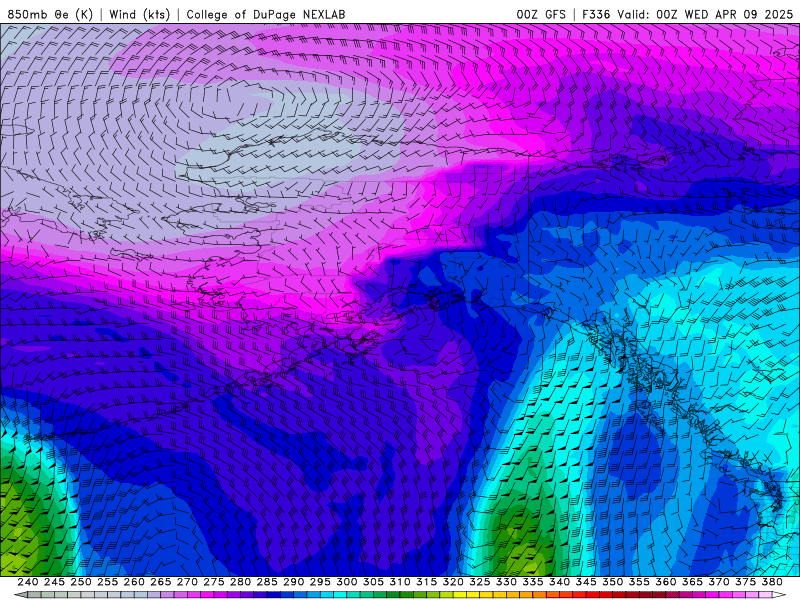Select the 320 value on the color scale

(x=453, y=582)
